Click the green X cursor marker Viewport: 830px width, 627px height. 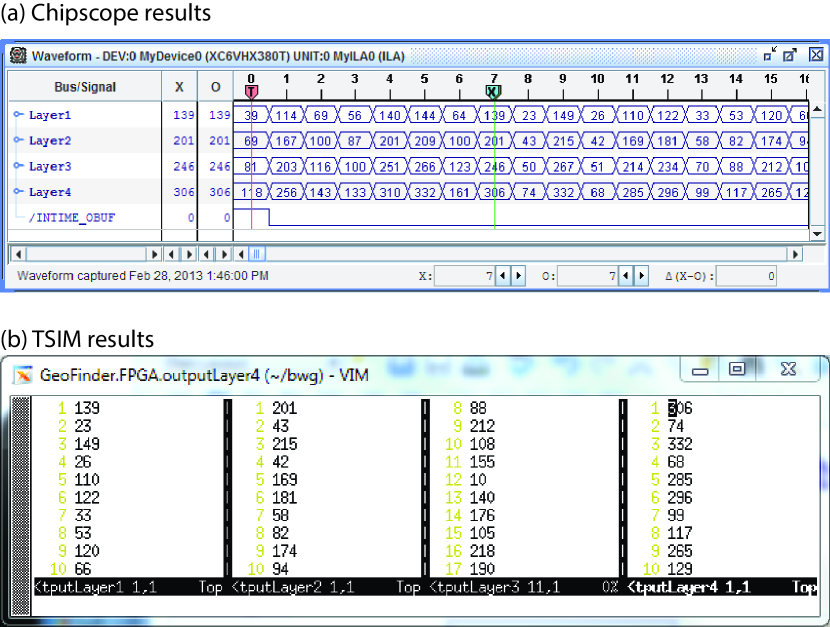pos(493,91)
